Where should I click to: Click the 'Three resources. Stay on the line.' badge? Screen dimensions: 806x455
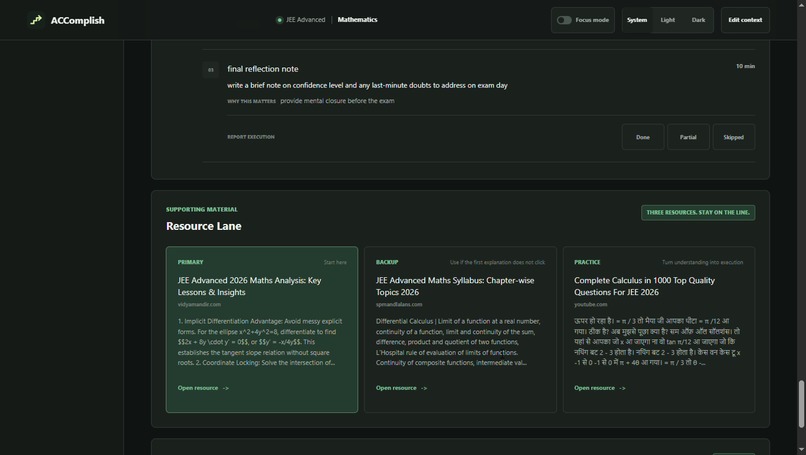[x=698, y=212]
